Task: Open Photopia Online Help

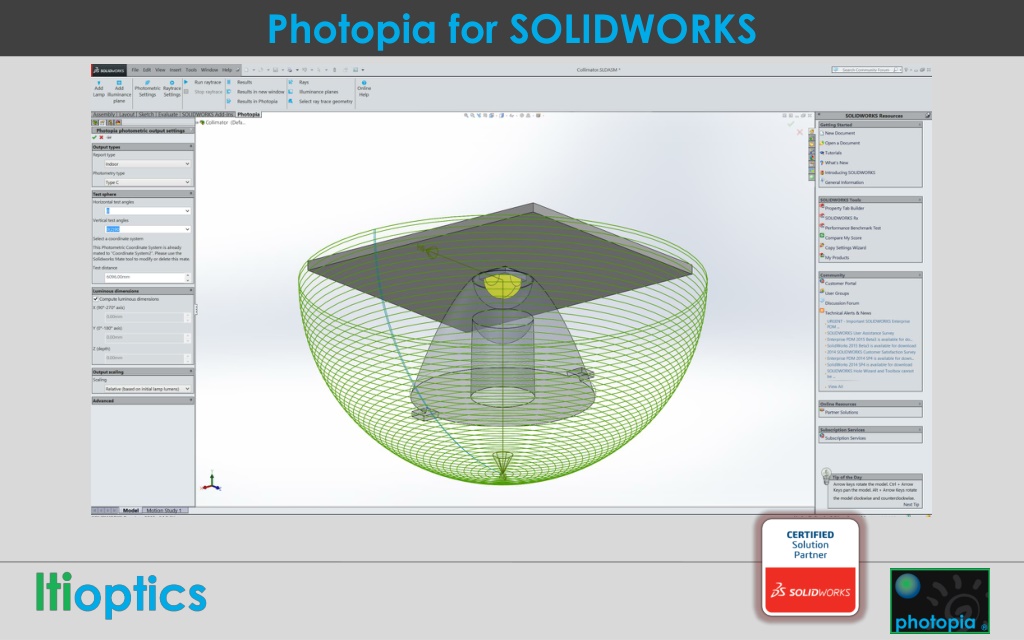Action: (364, 89)
